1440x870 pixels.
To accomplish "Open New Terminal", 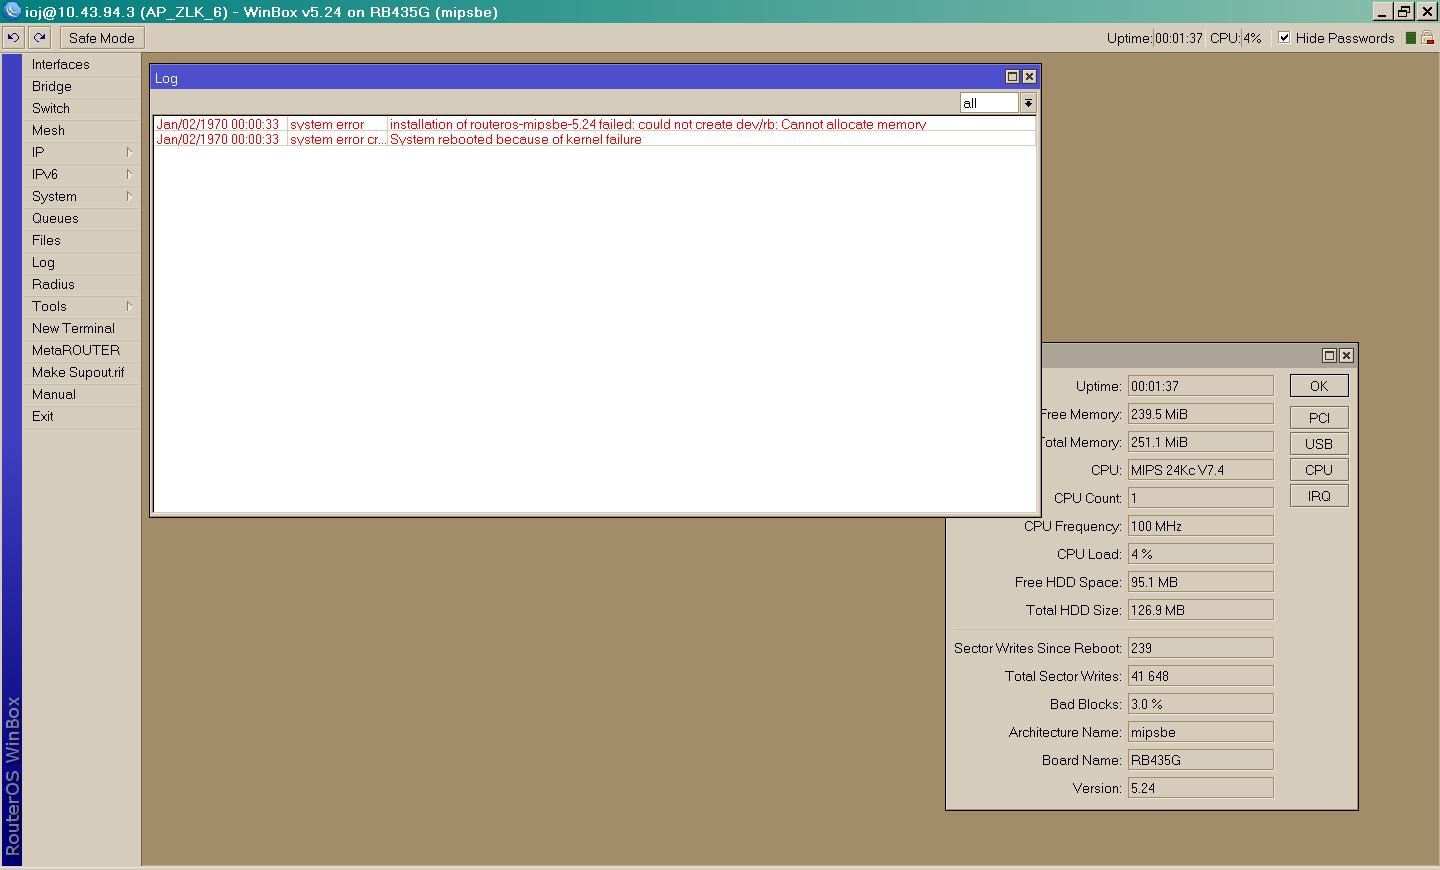I will coord(81,328).
